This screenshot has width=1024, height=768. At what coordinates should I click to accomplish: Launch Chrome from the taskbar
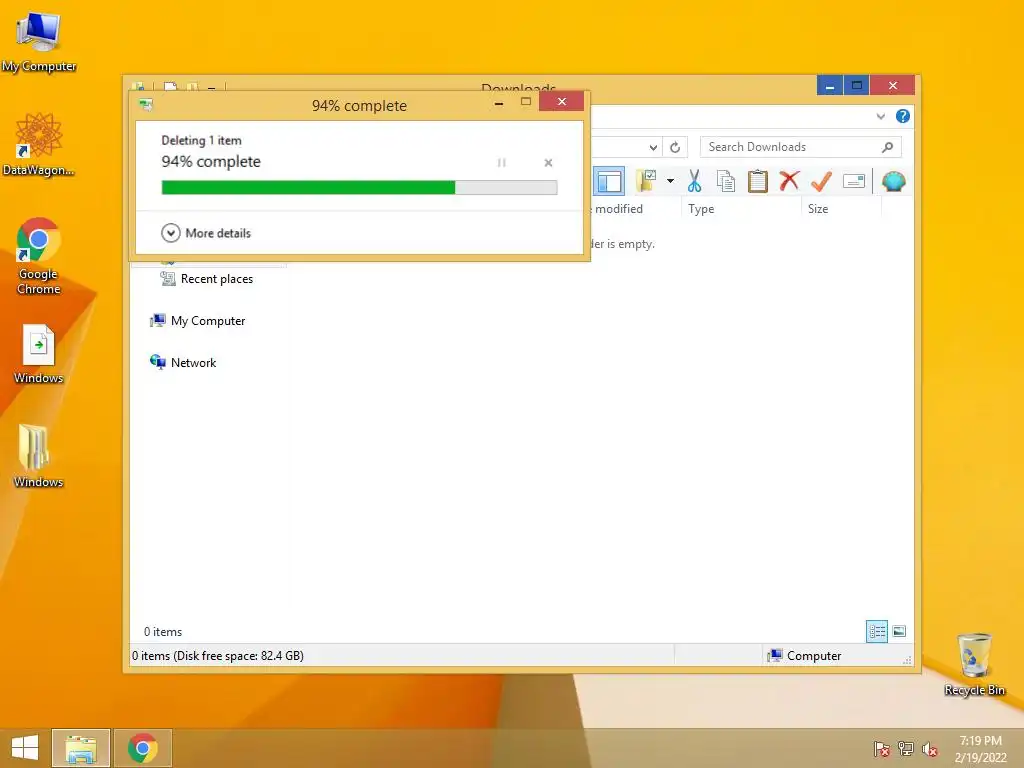(x=143, y=748)
